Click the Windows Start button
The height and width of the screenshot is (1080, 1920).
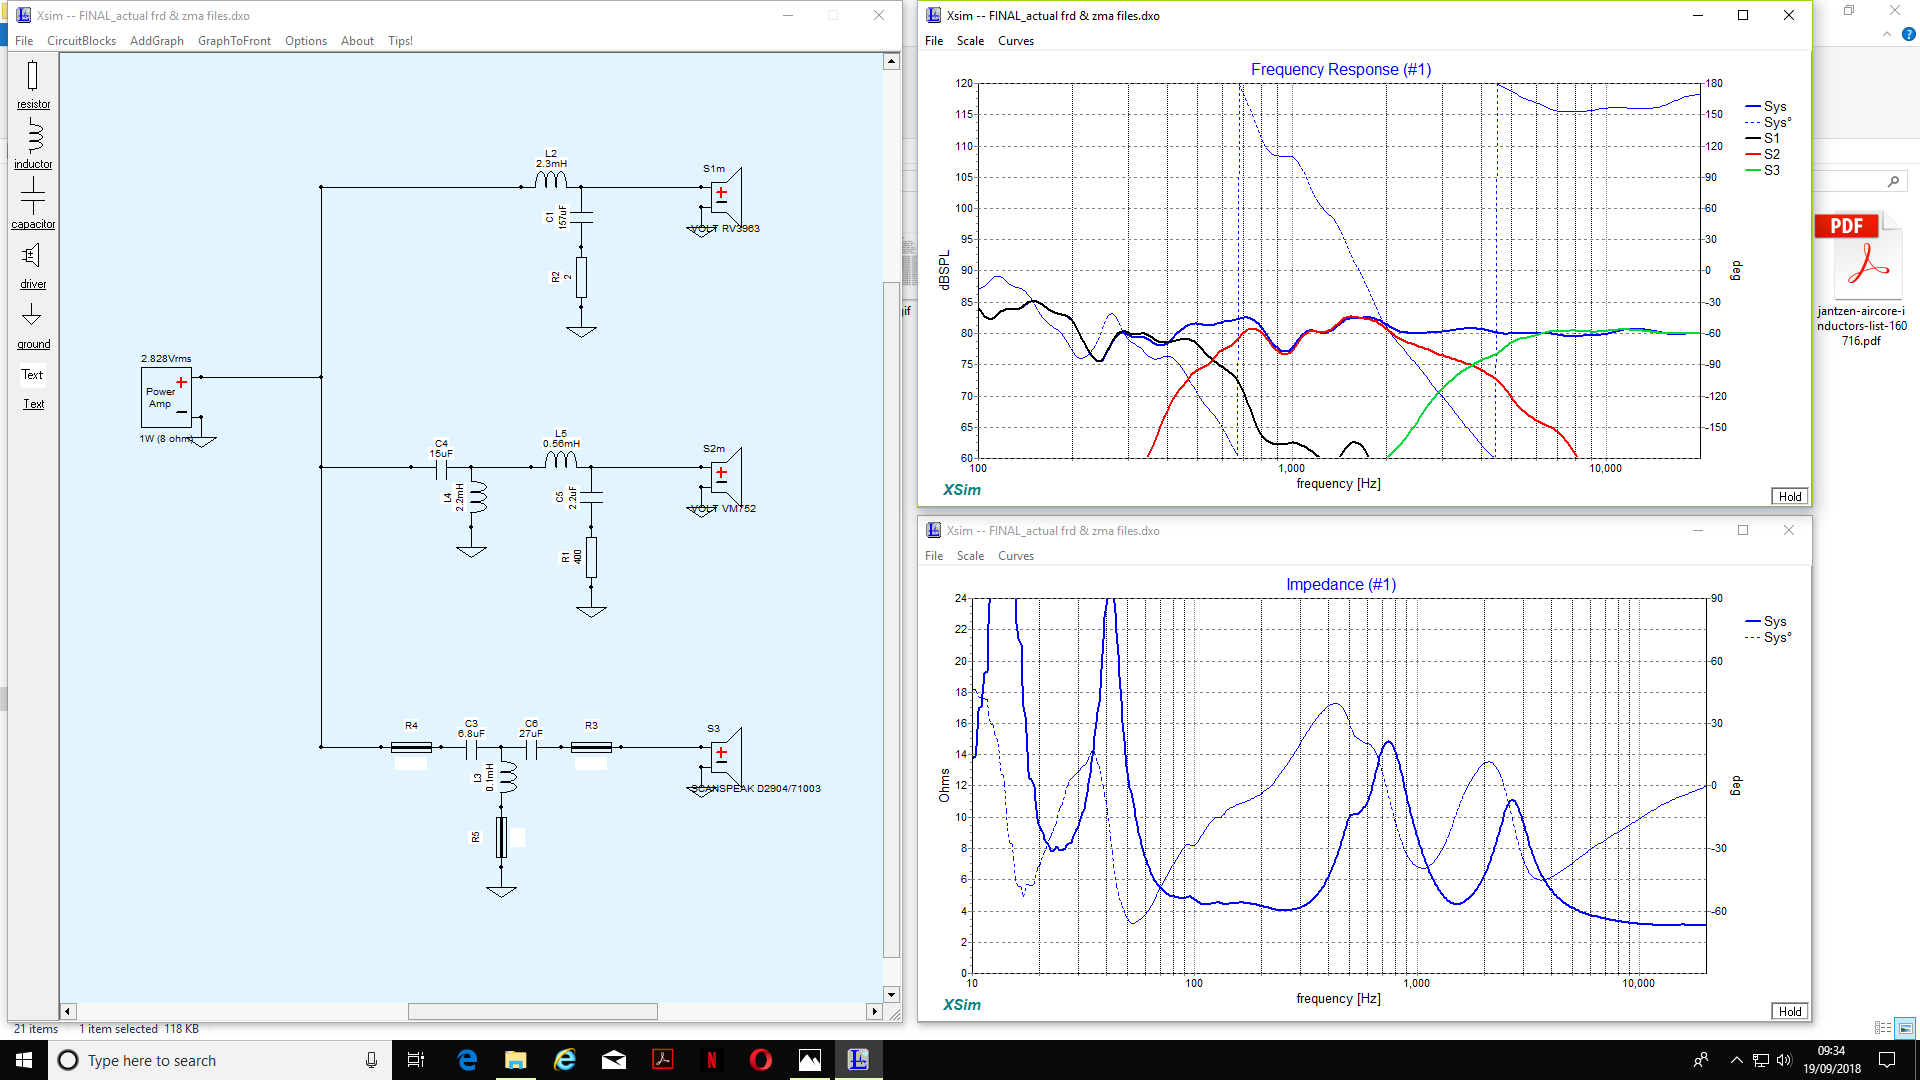point(24,1060)
